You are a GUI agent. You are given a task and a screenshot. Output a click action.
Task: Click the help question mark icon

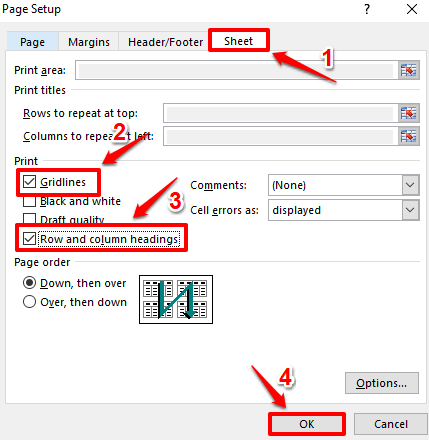click(x=367, y=9)
